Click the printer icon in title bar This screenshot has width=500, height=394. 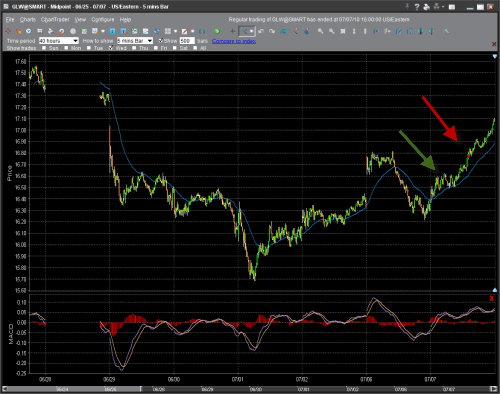click(x=426, y=7)
